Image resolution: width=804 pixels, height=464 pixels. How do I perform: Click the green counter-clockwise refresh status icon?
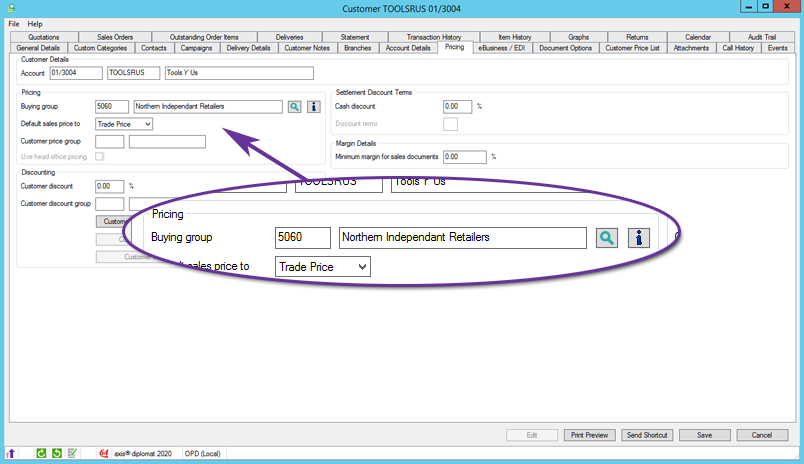[57, 453]
